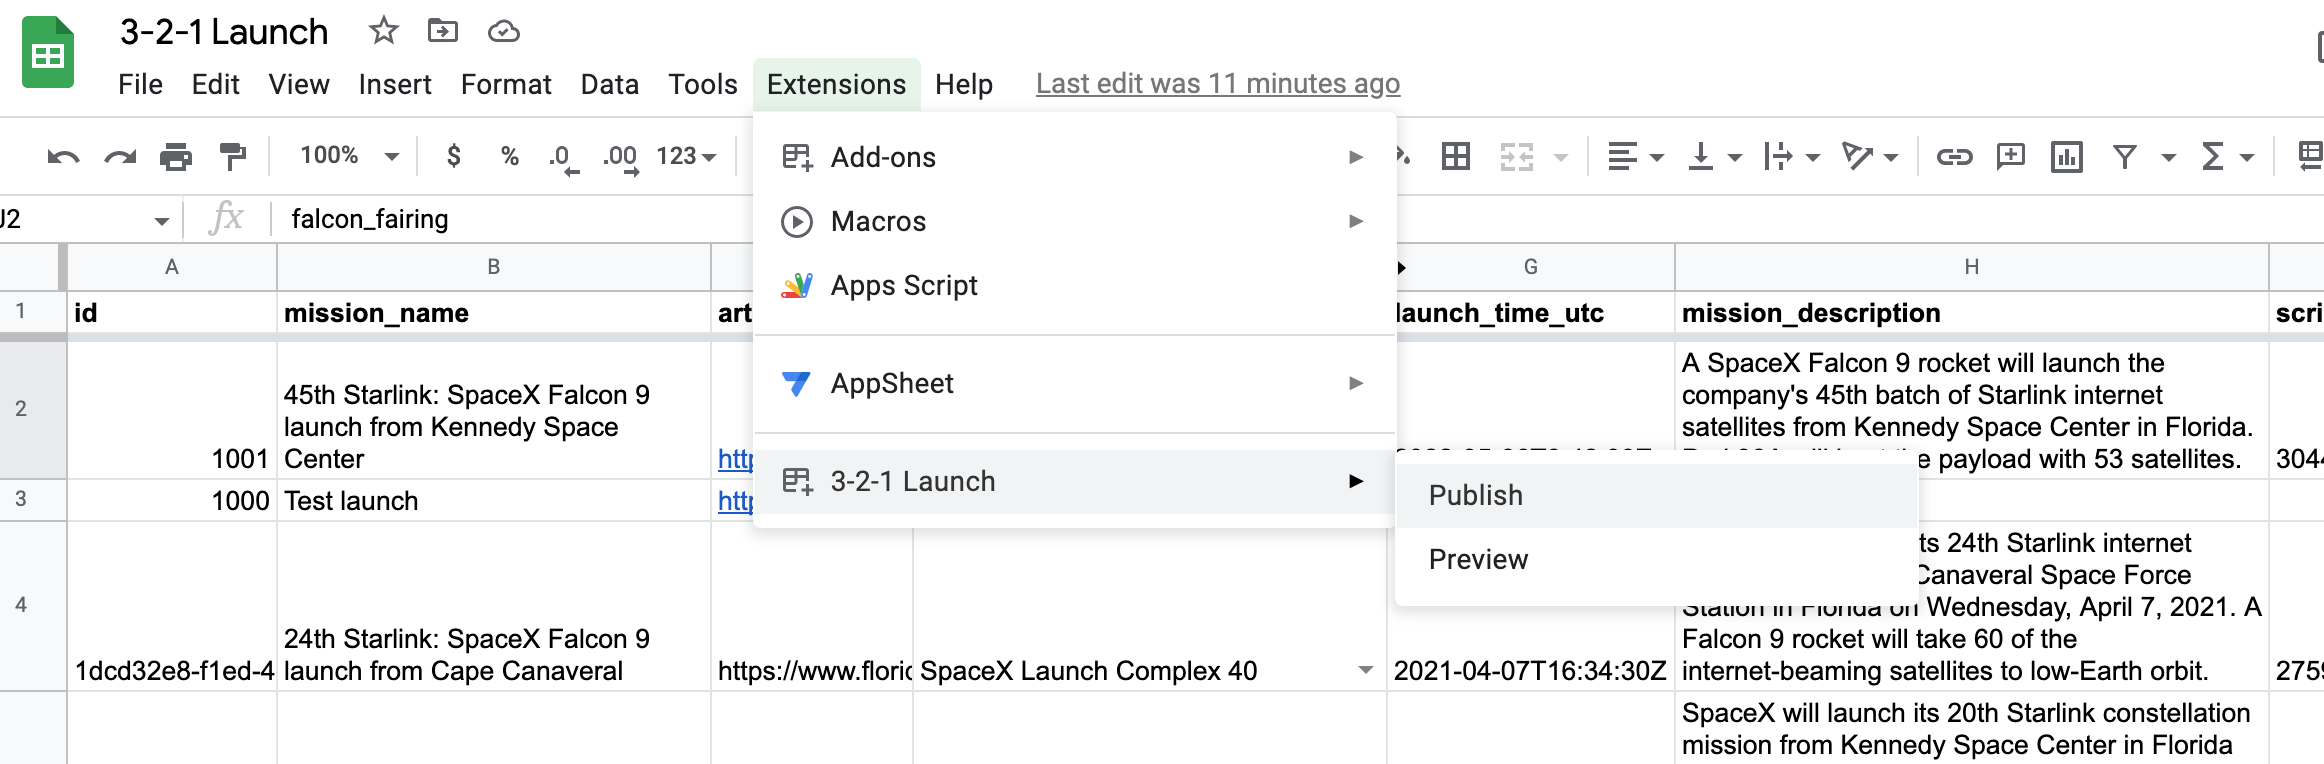Select Preview from the submenu

pyautogui.click(x=1478, y=560)
